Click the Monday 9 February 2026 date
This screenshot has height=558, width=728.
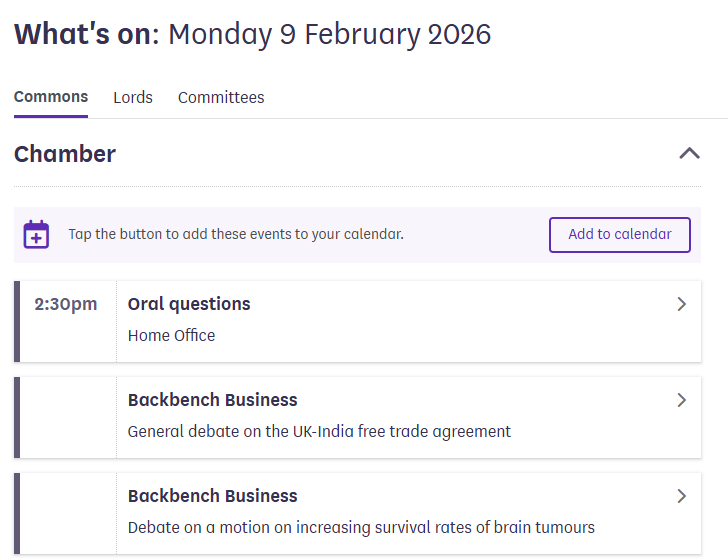pos(330,34)
